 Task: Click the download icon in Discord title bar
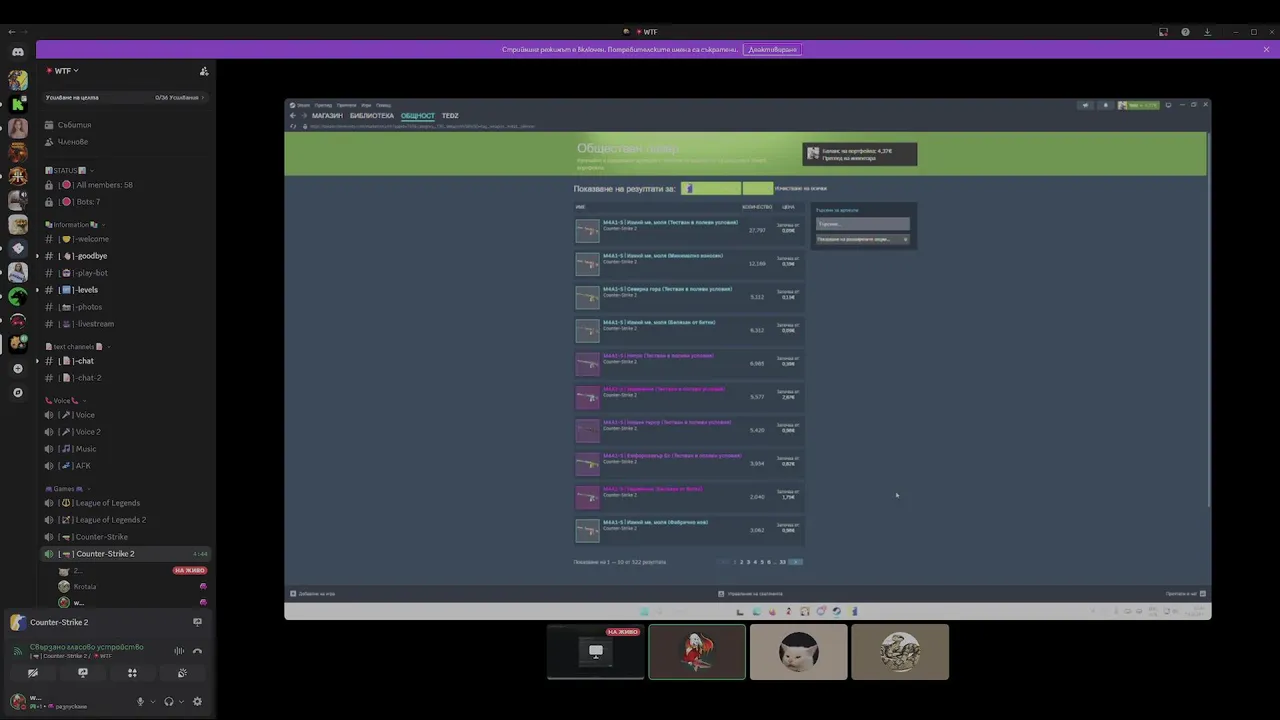1207,32
